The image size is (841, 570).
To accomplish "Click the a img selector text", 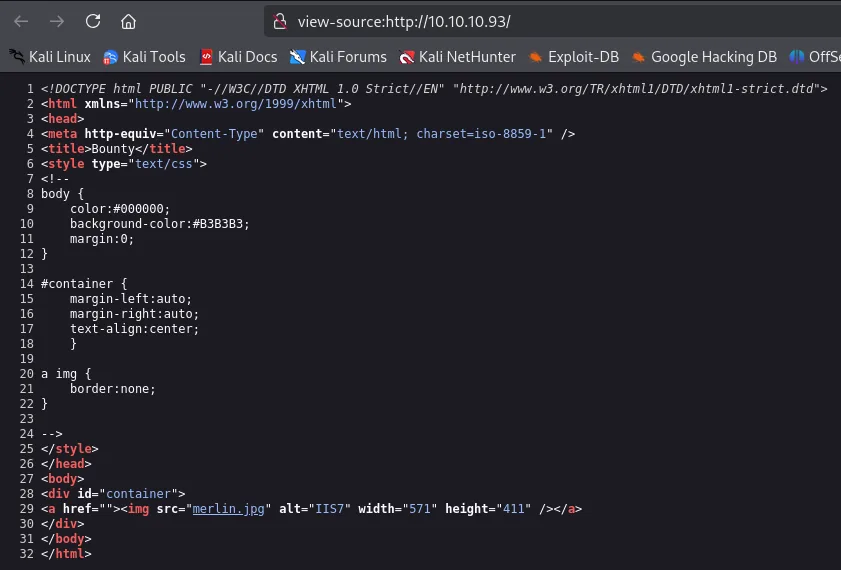I will 59,374.
